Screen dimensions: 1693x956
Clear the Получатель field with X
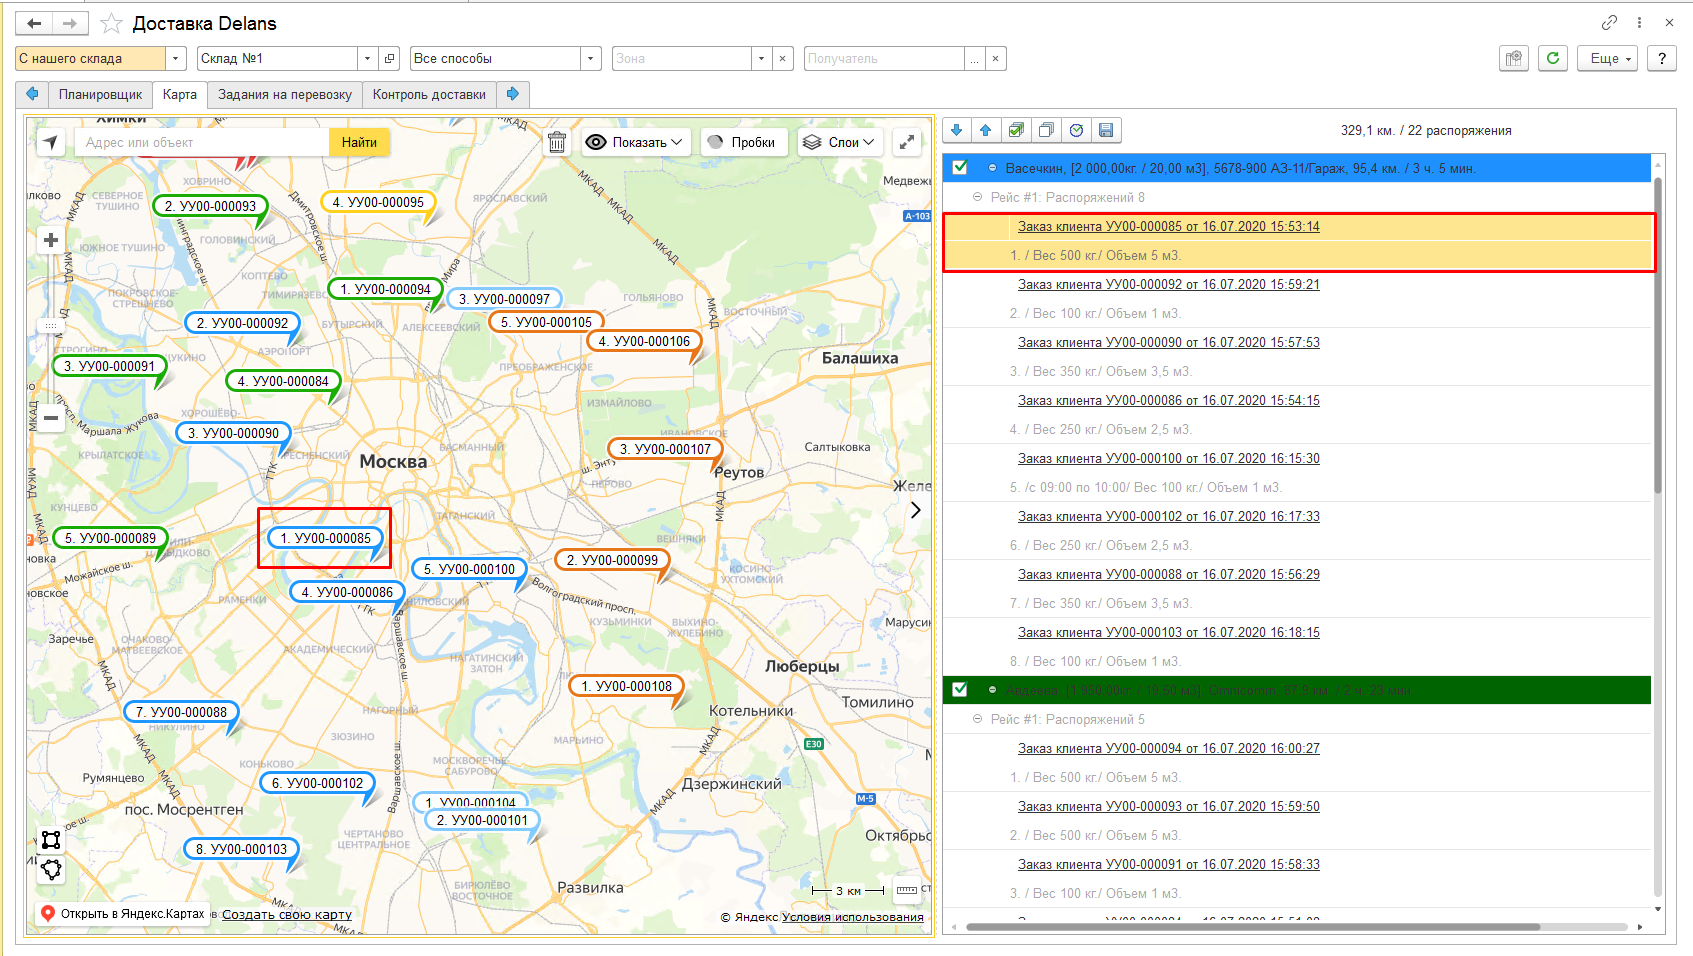coord(995,58)
